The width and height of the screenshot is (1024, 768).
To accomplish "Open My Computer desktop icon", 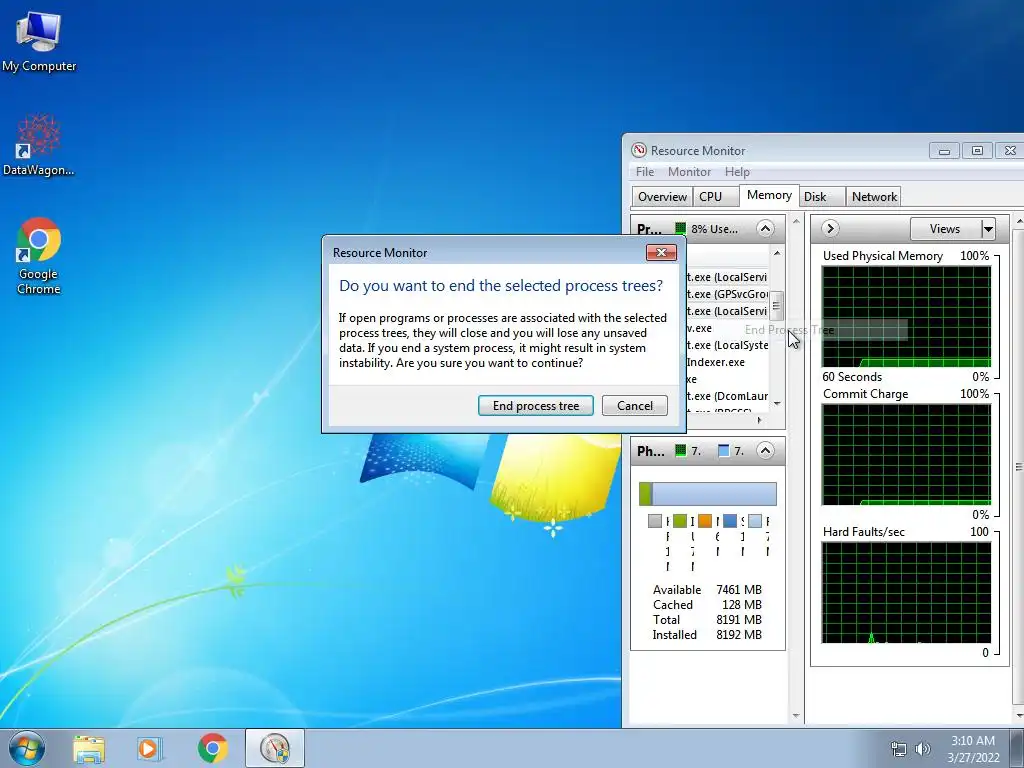I will click(x=39, y=42).
